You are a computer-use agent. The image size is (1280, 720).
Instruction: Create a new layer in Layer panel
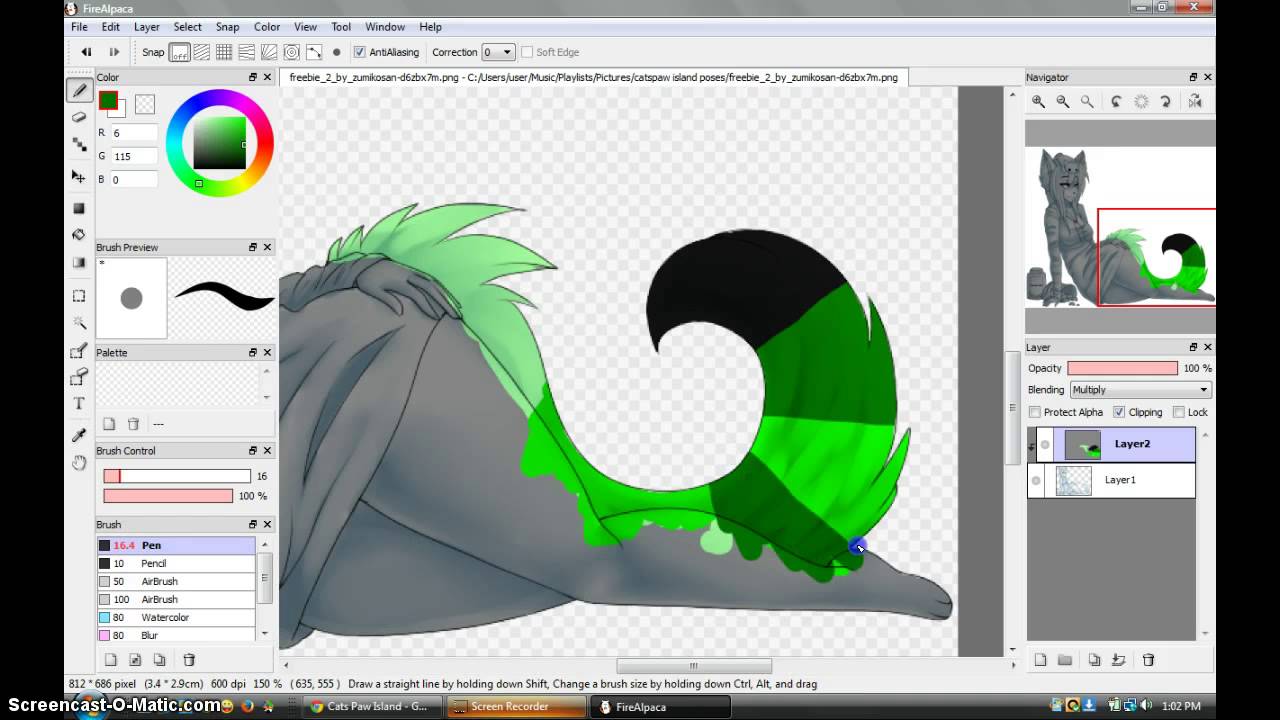point(1040,660)
